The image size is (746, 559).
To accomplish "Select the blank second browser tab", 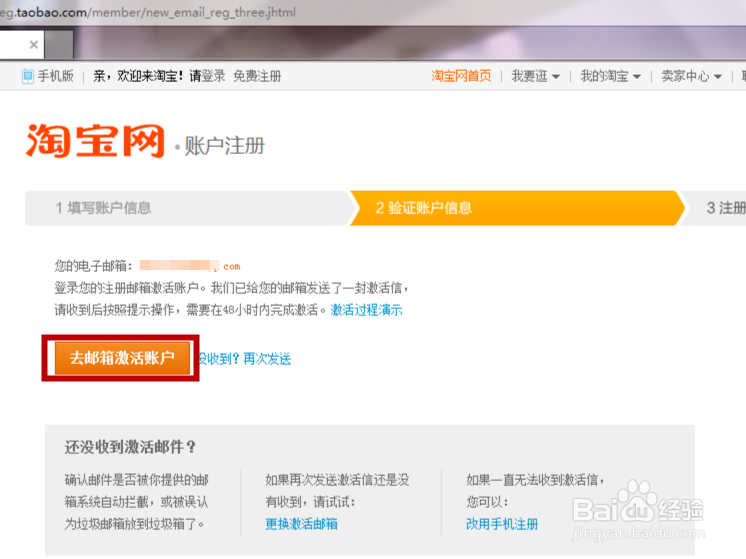I will pos(59,45).
